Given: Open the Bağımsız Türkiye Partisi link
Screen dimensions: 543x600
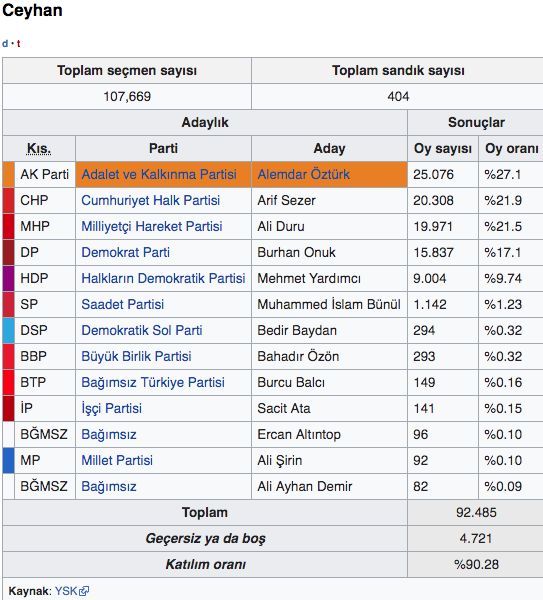Looking at the screenshot, I should click(153, 383).
